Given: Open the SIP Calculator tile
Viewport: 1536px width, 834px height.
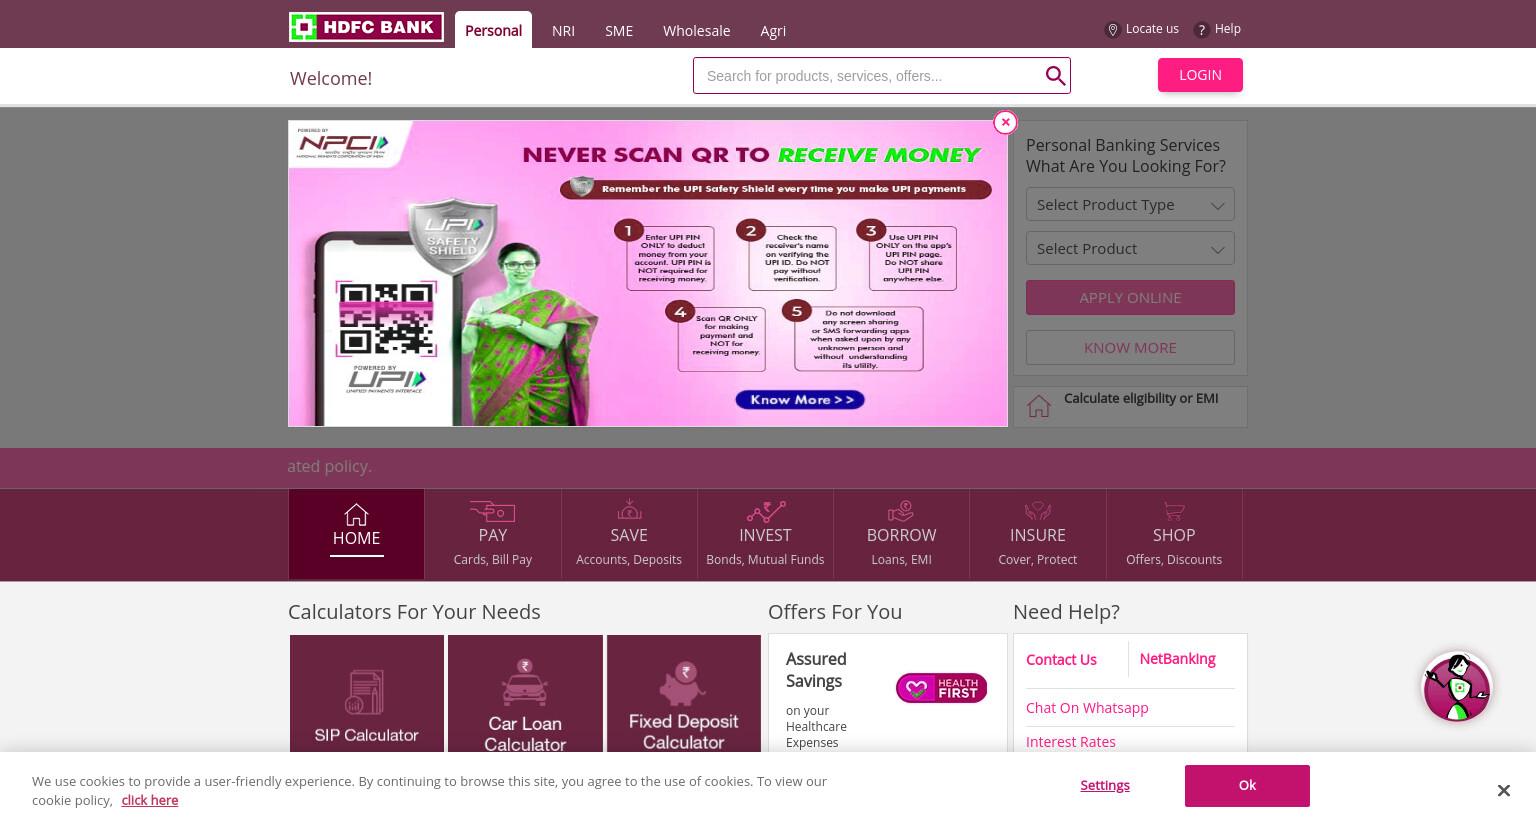Looking at the screenshot, I should coord(367,693).
